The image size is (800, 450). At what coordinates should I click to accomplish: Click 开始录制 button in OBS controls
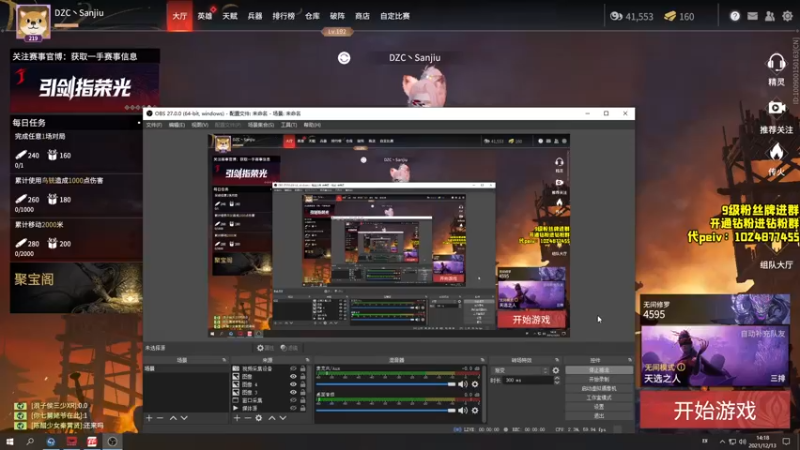pyautogui.click(x=599, y=379)
